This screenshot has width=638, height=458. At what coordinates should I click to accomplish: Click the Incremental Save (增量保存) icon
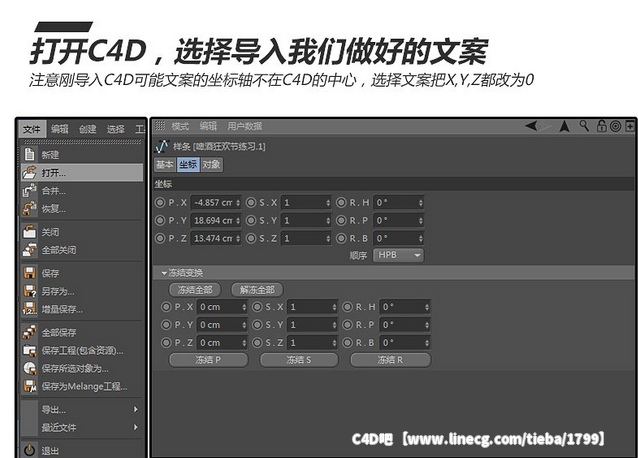coord(29,308)
